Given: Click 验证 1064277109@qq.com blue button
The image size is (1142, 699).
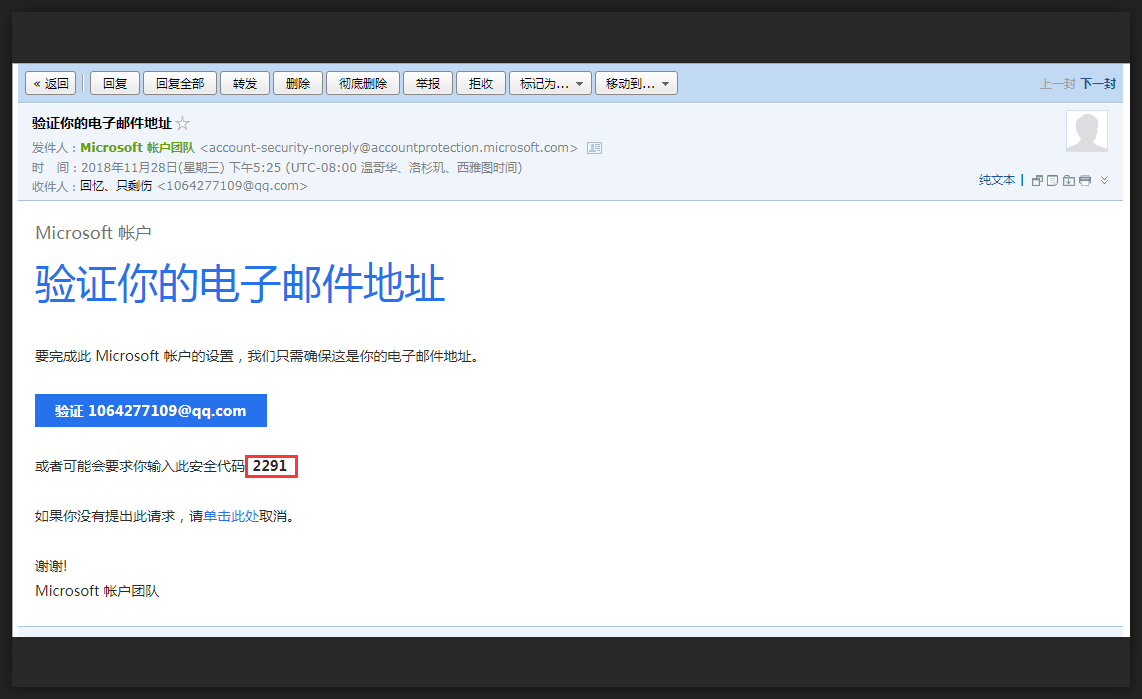Looking at the screenshot, I should (151, 411).
